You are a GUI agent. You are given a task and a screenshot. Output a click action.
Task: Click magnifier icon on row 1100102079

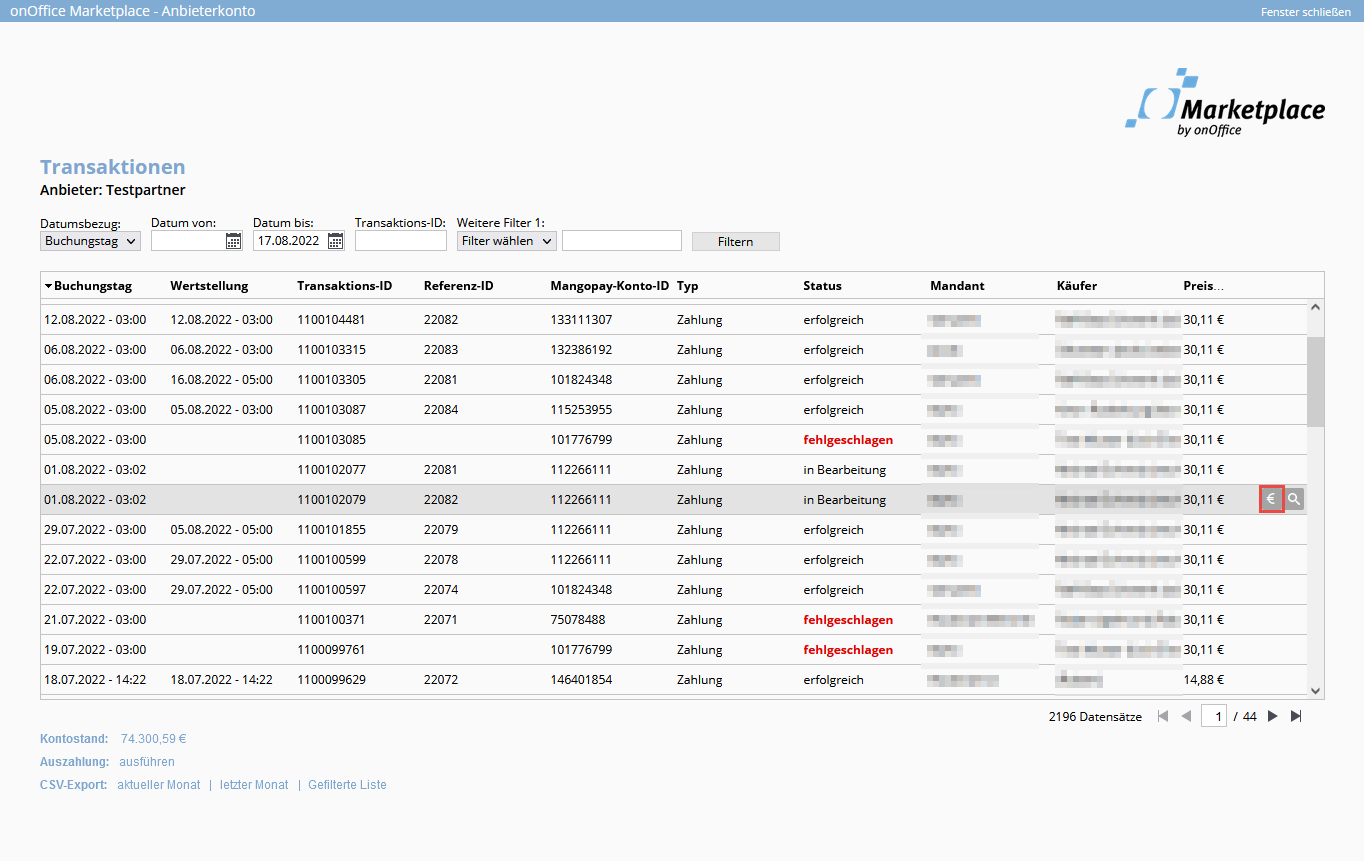[1294, 499]
